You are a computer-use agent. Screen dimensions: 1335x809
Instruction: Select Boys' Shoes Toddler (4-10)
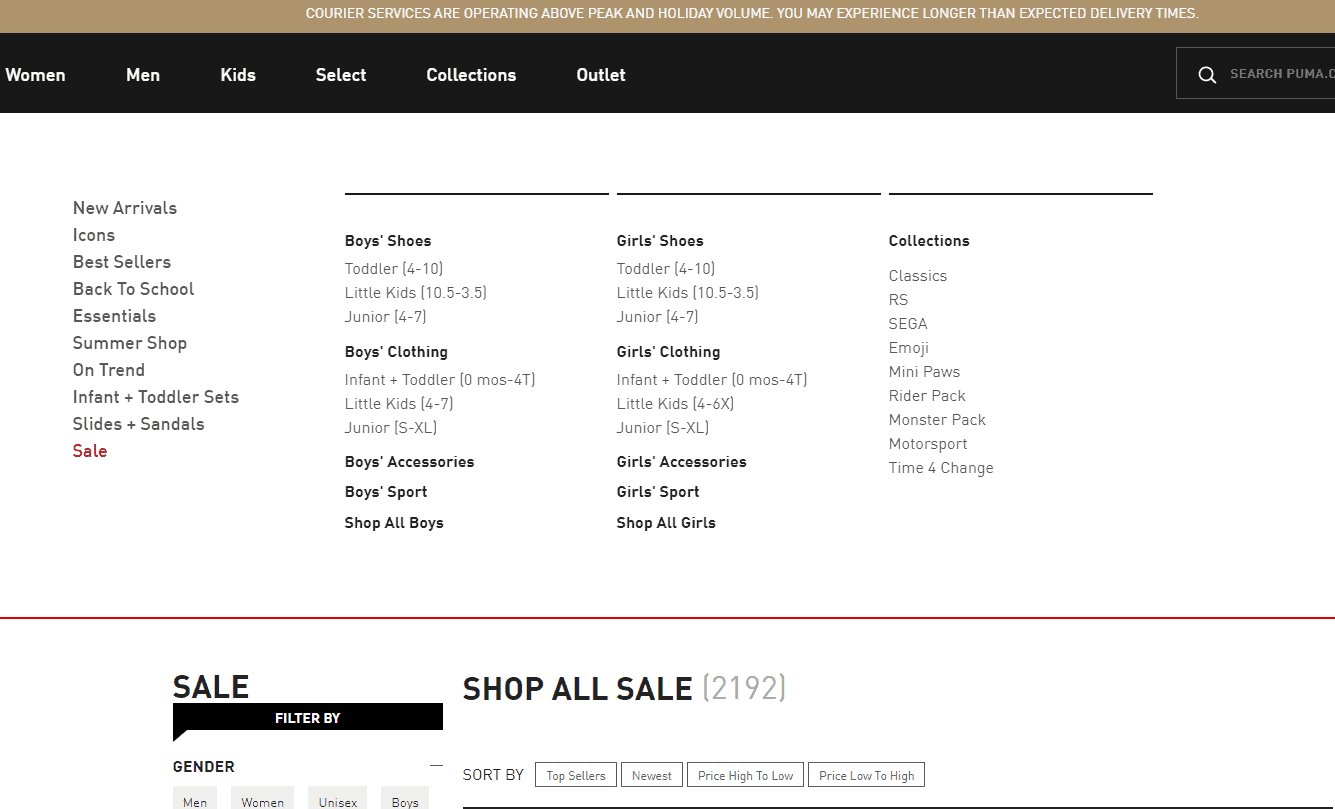pos(394,269)
